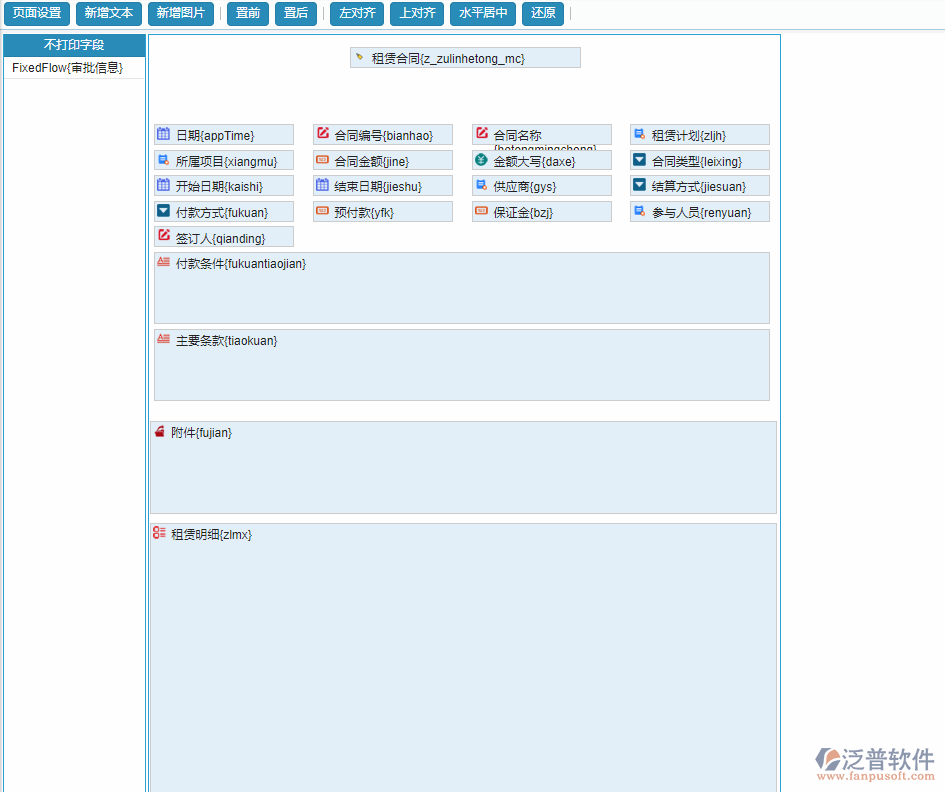945x792 pixels.
Task: Select the 所属项目{xiangmu} field label
Action: coord(227,162)
